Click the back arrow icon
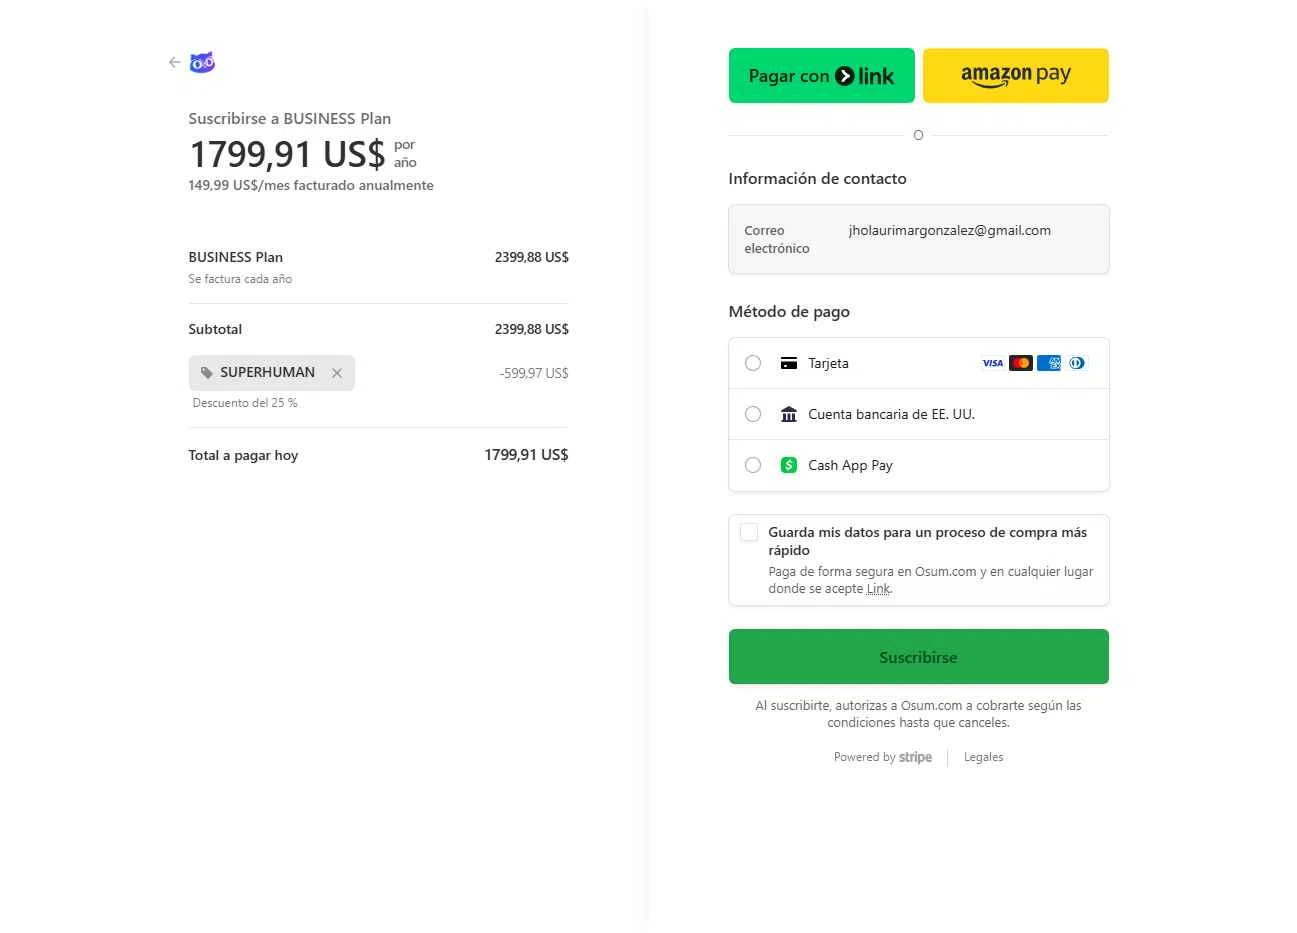The width and height of the screenshot is (1297, 933). [x=174, y=62]
